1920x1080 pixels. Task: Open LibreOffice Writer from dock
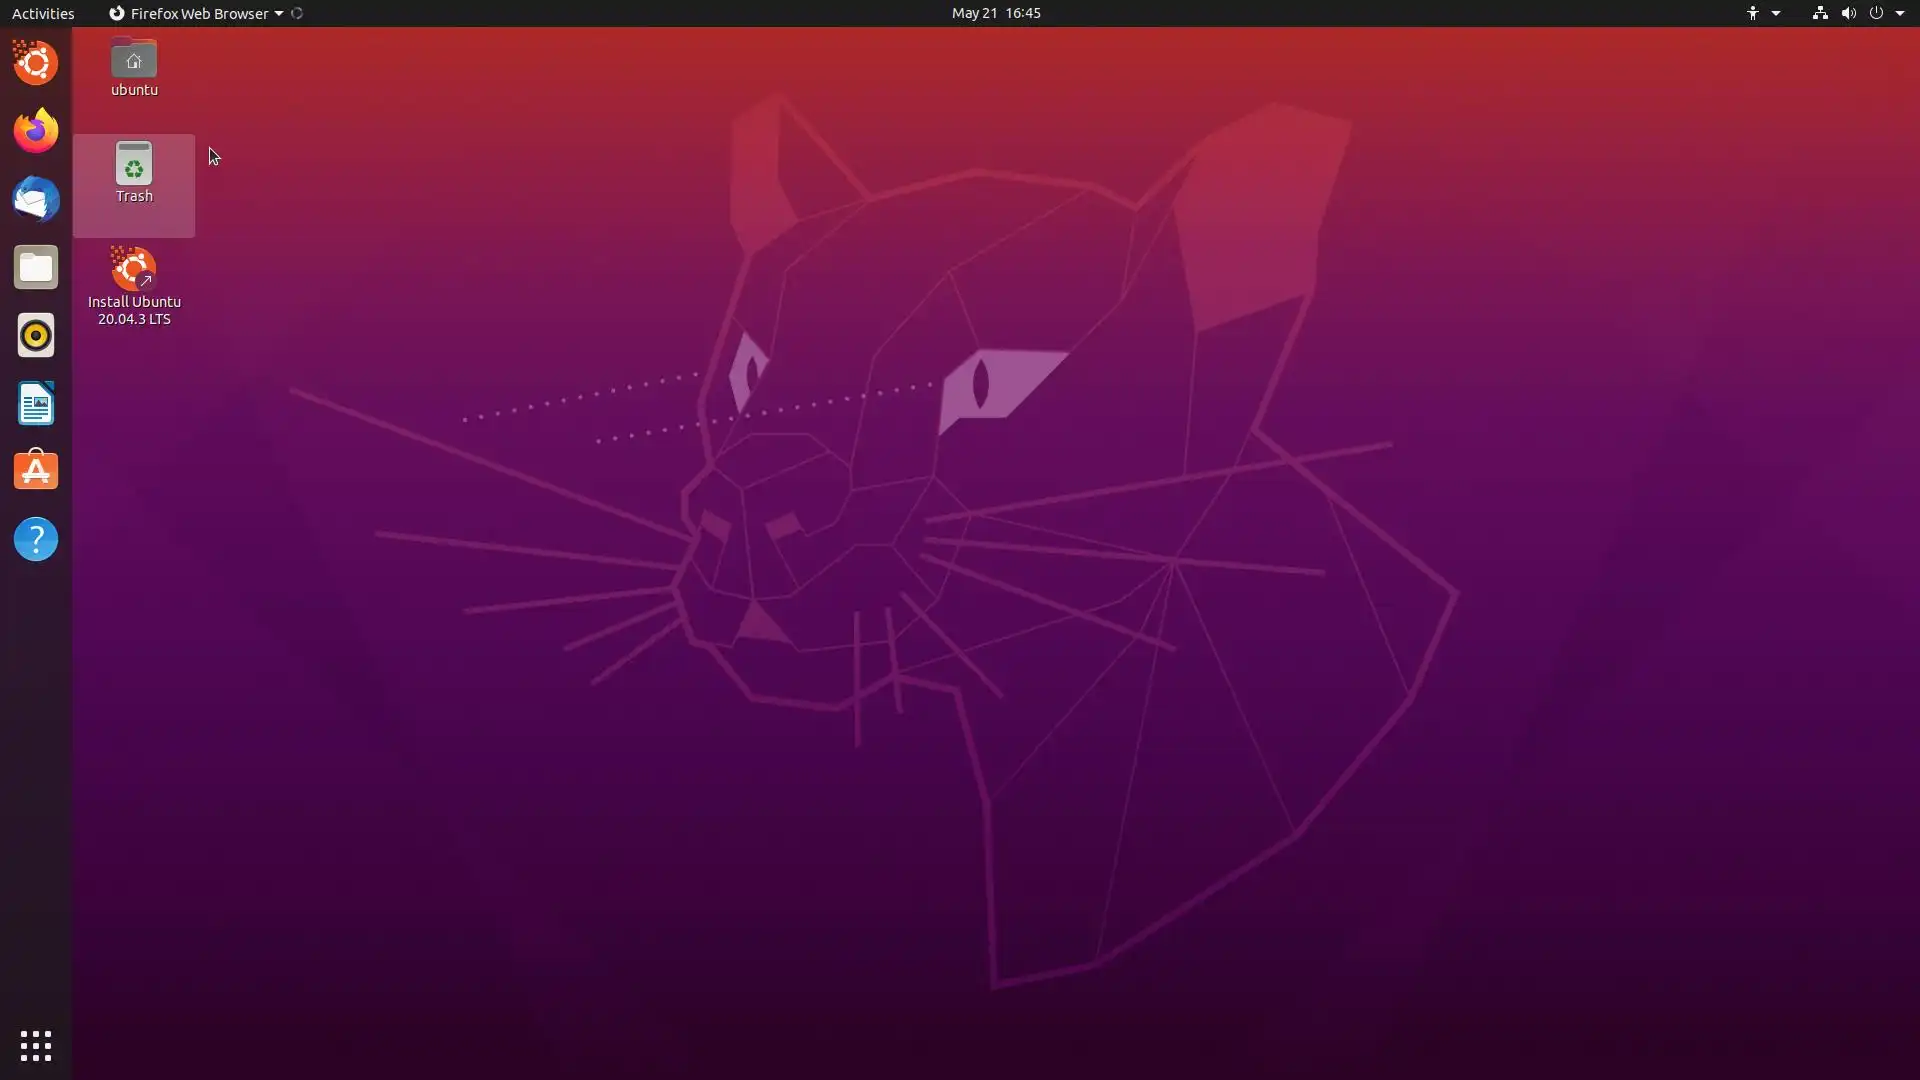pos(36,403)
